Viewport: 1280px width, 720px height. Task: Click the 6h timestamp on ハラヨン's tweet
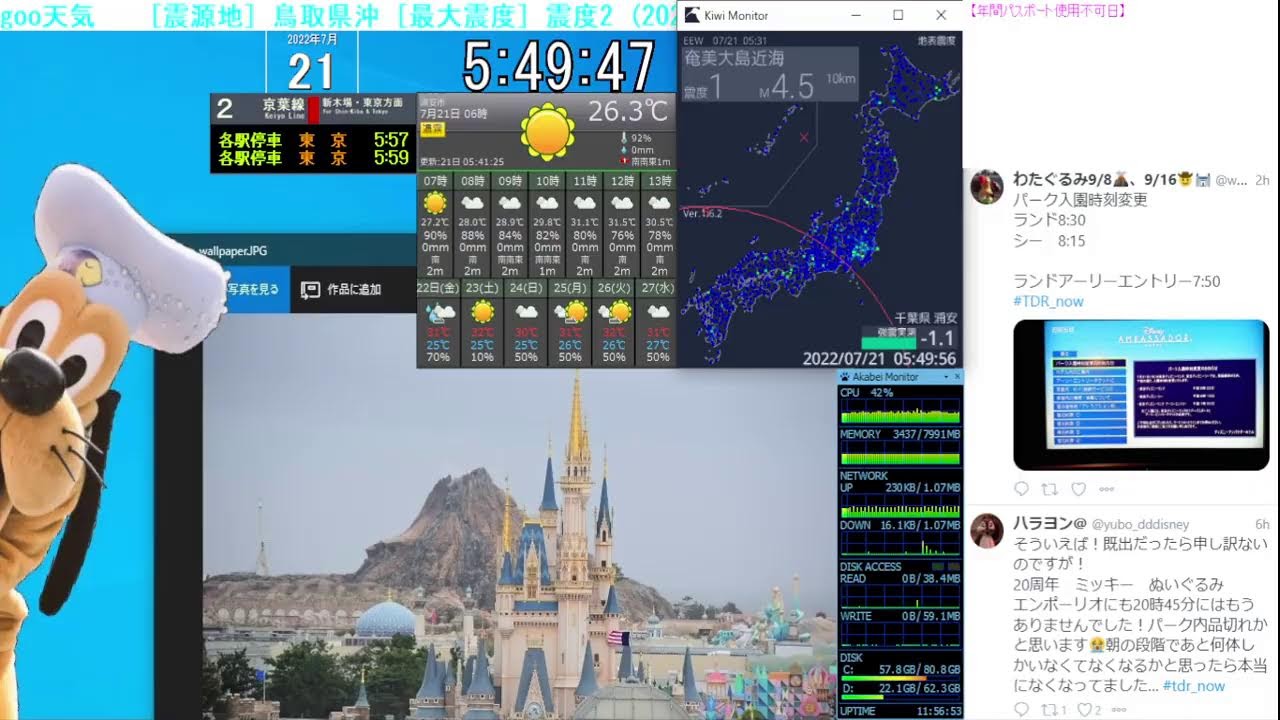click(x=1262, y=524)
